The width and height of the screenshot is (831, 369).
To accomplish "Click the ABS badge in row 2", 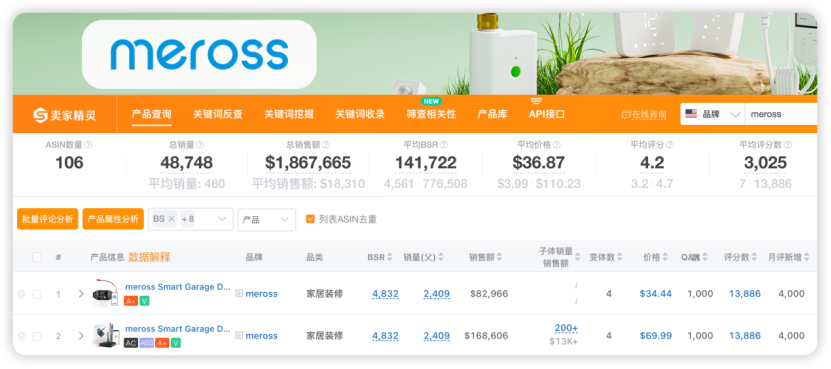I will [147, 343].
